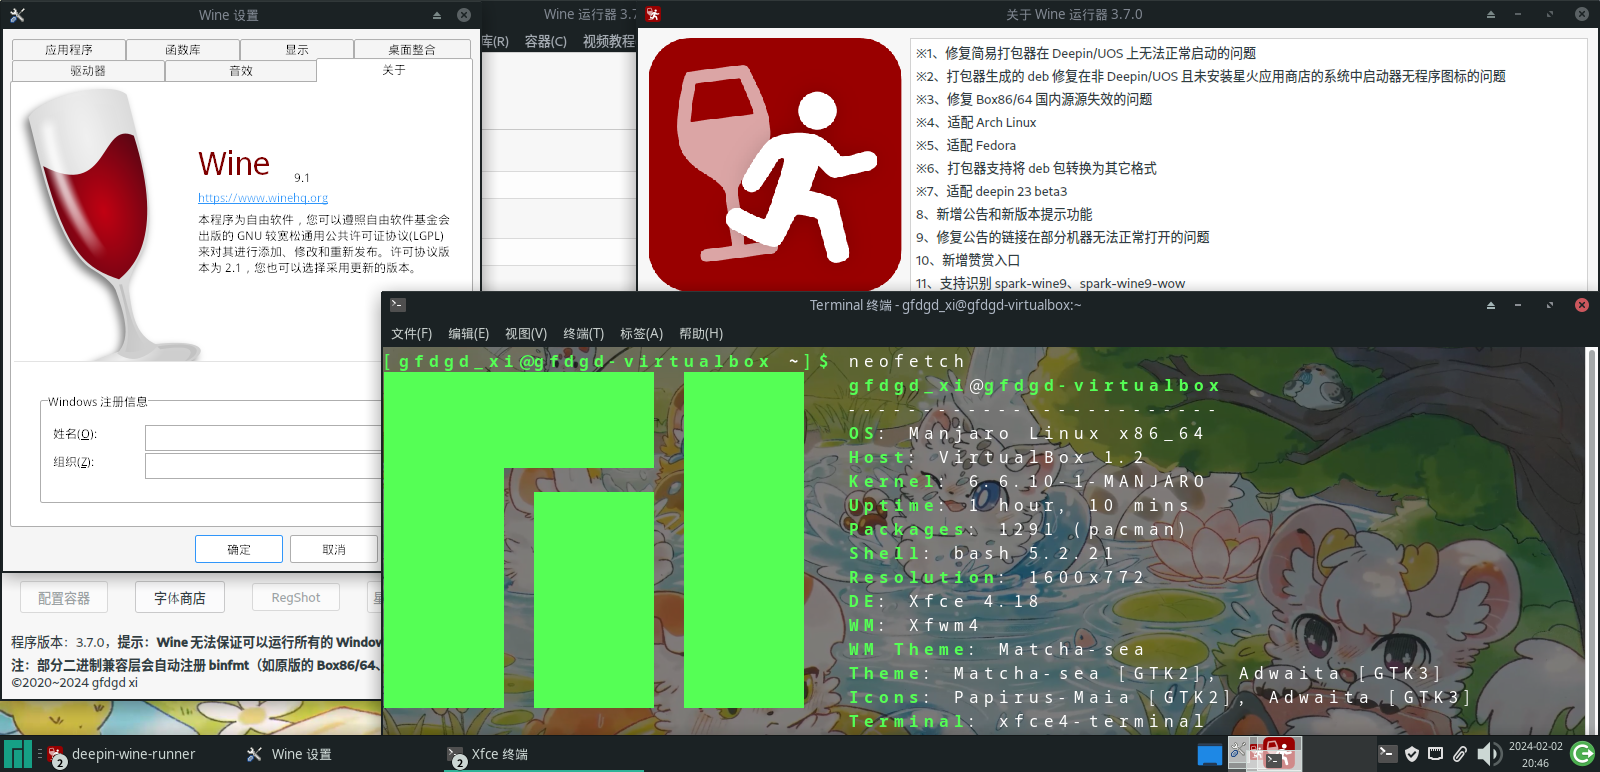The width and height of the screenshot is (1600, 772).
Task: Click changelog line 适配 Fedora
Action: pos(966,145)
